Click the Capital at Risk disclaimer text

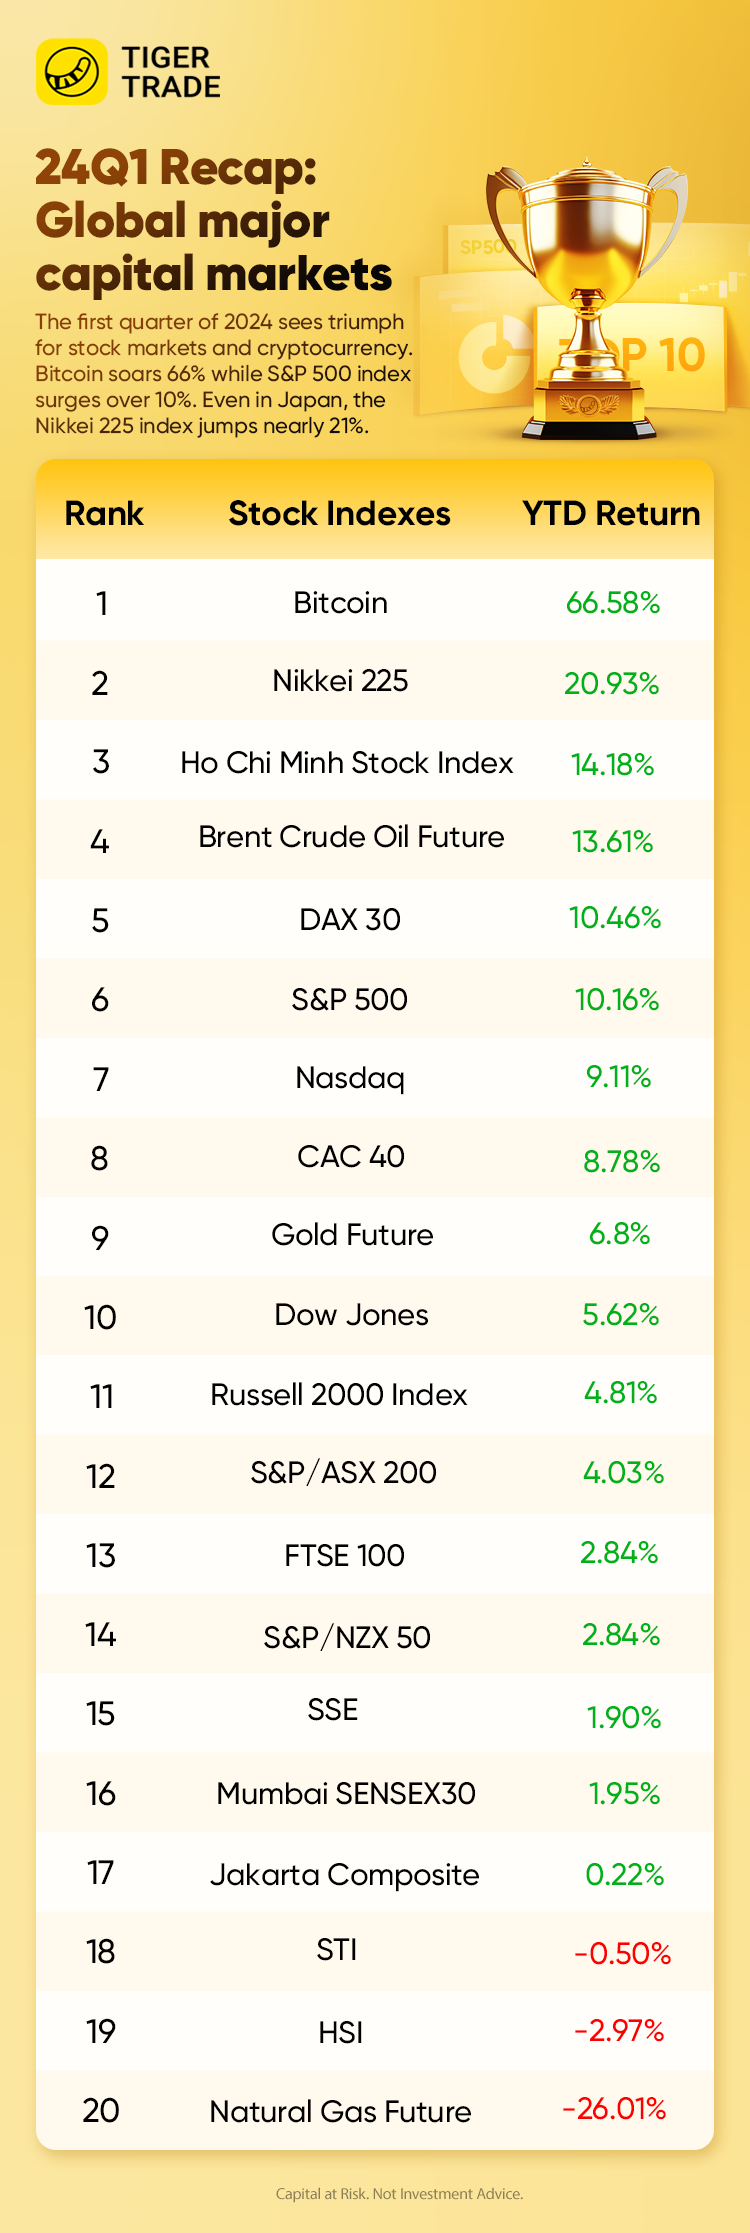399,2193
